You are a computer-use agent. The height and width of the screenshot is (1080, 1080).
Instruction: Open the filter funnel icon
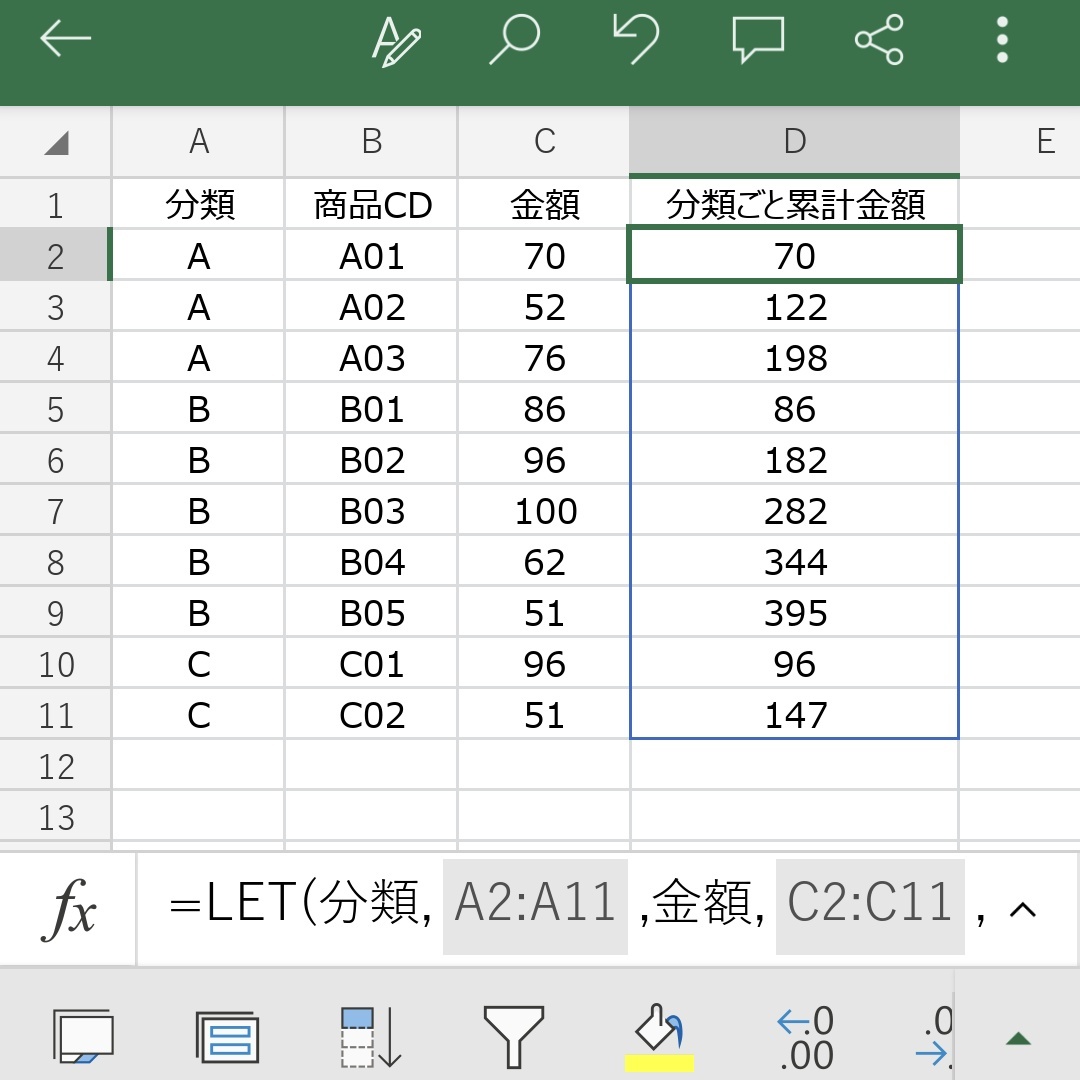coord(514,1037)
